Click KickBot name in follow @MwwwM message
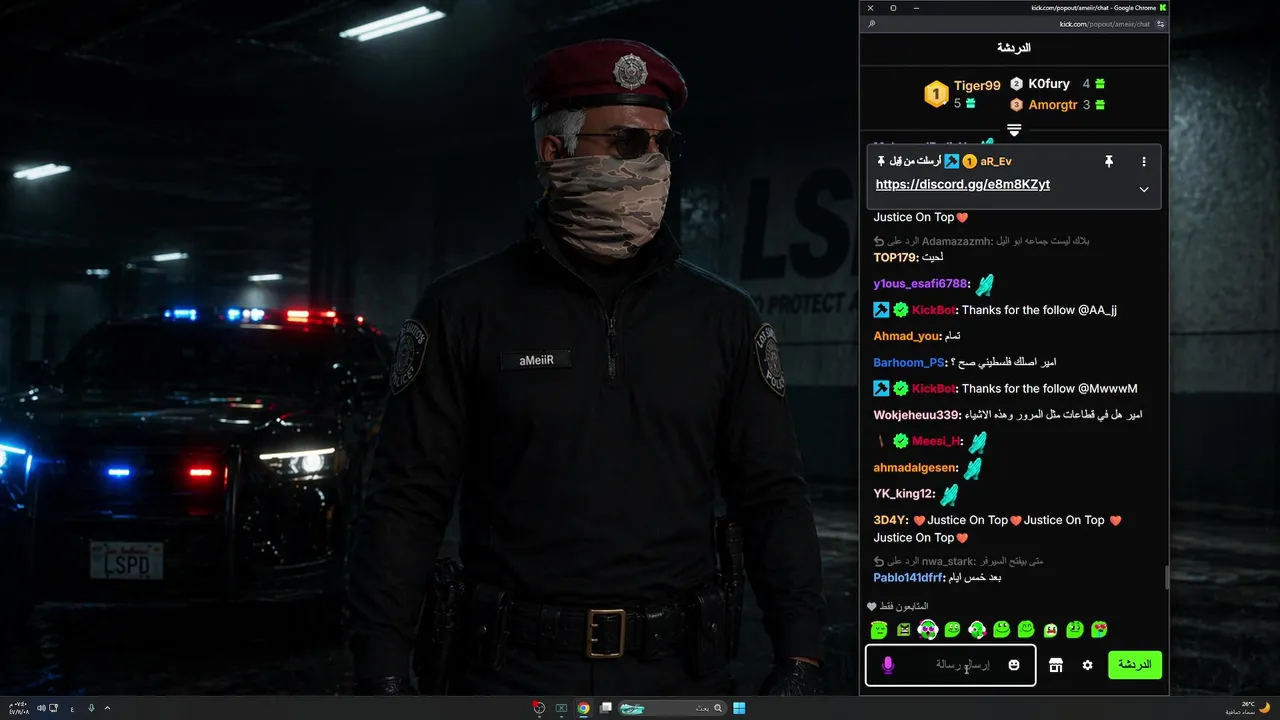Screen dimensions: 1280x720 point(934,388)
